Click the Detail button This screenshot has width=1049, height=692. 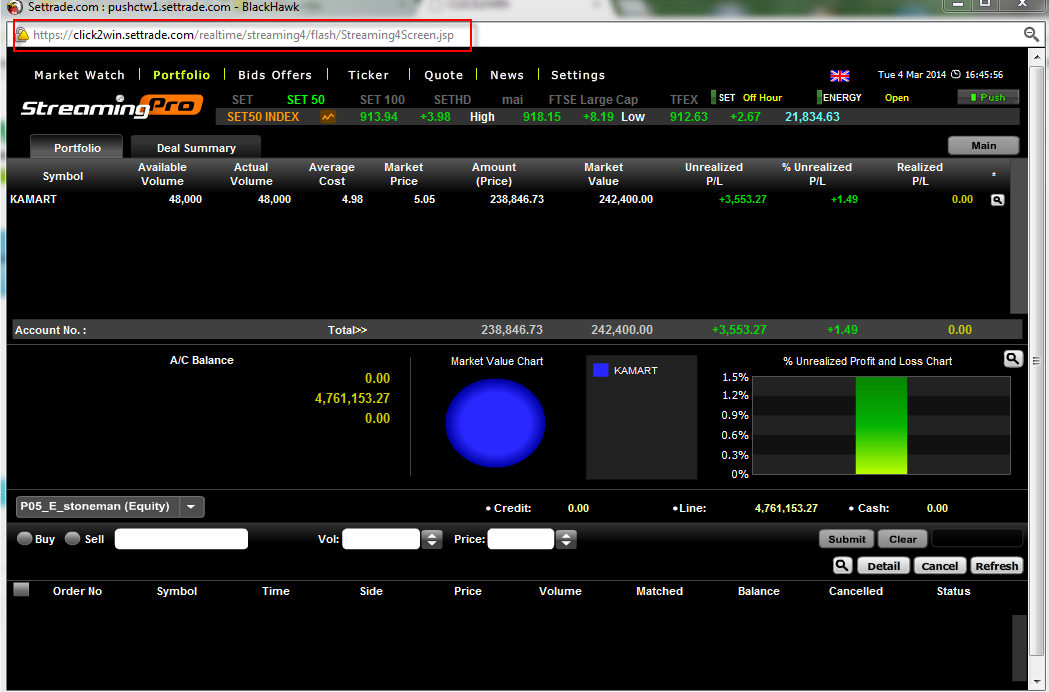click(x=883, y=566)
